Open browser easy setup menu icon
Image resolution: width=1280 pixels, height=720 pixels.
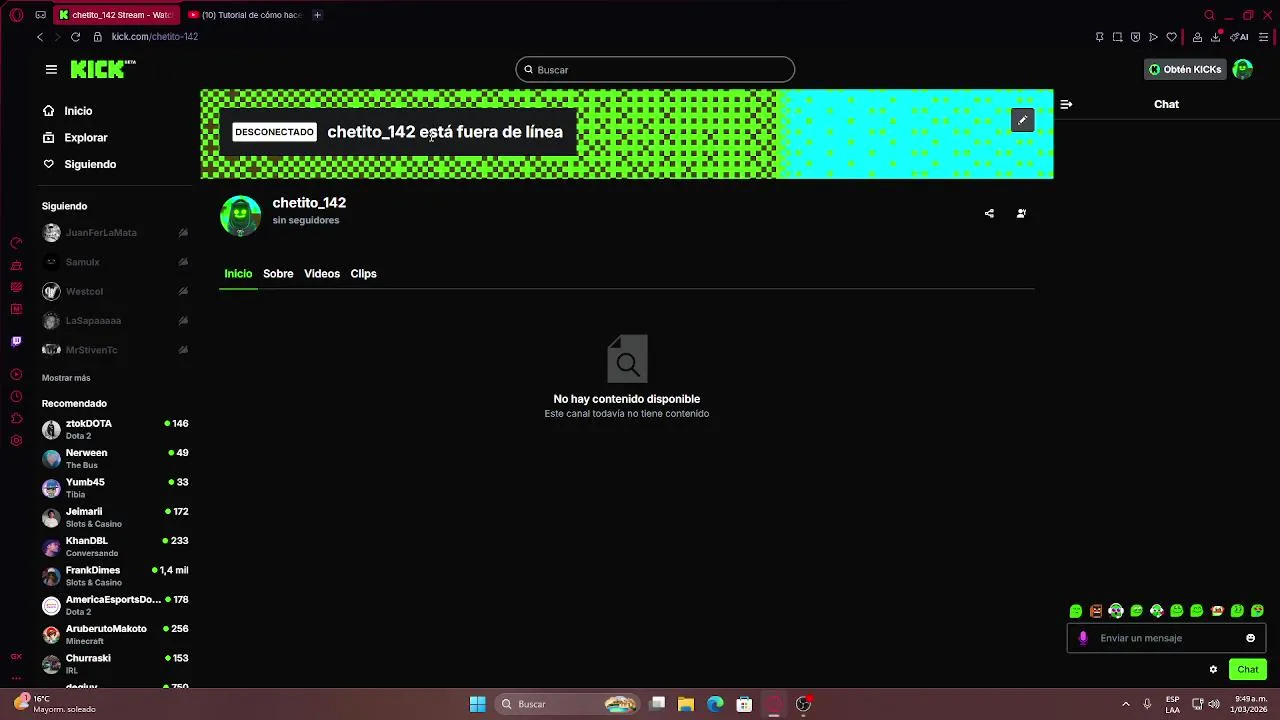[x=1264, y=37]
